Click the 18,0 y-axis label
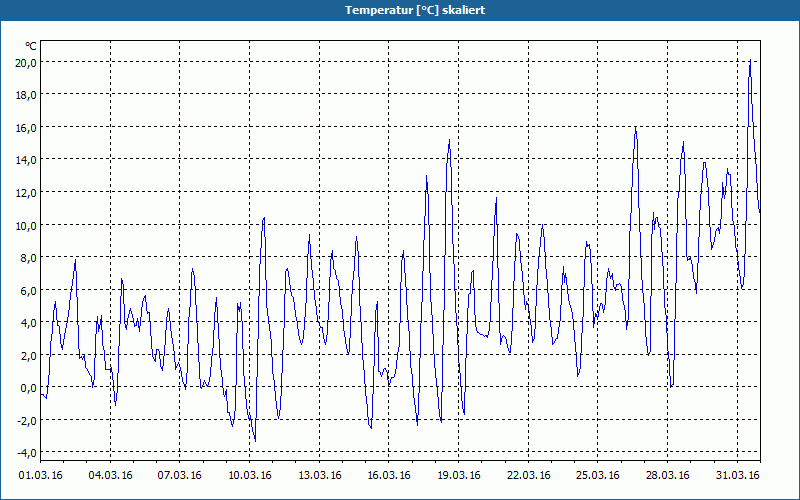 coord(26,95)
